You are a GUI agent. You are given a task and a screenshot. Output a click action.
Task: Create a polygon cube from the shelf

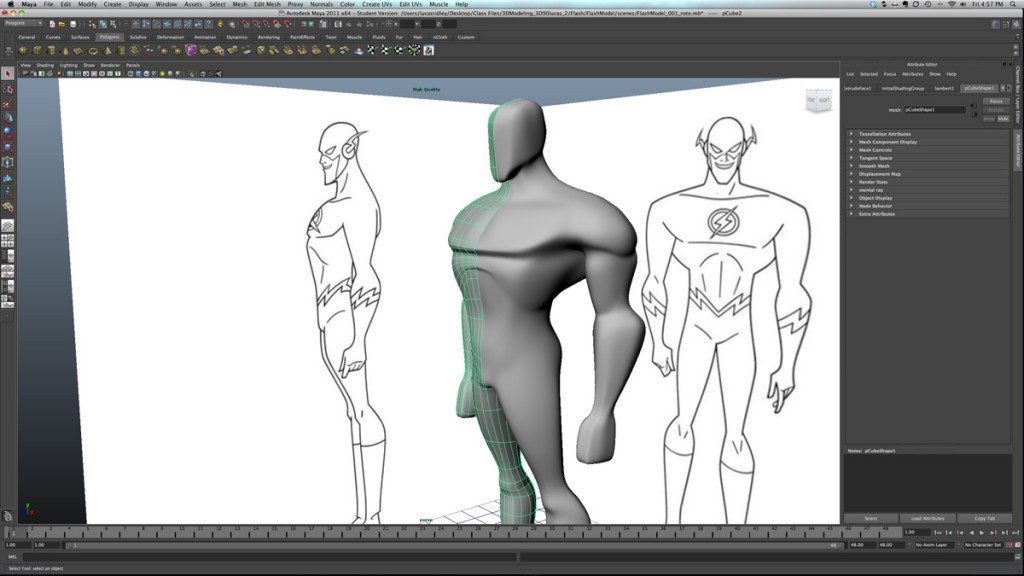(x=37, y=50)
